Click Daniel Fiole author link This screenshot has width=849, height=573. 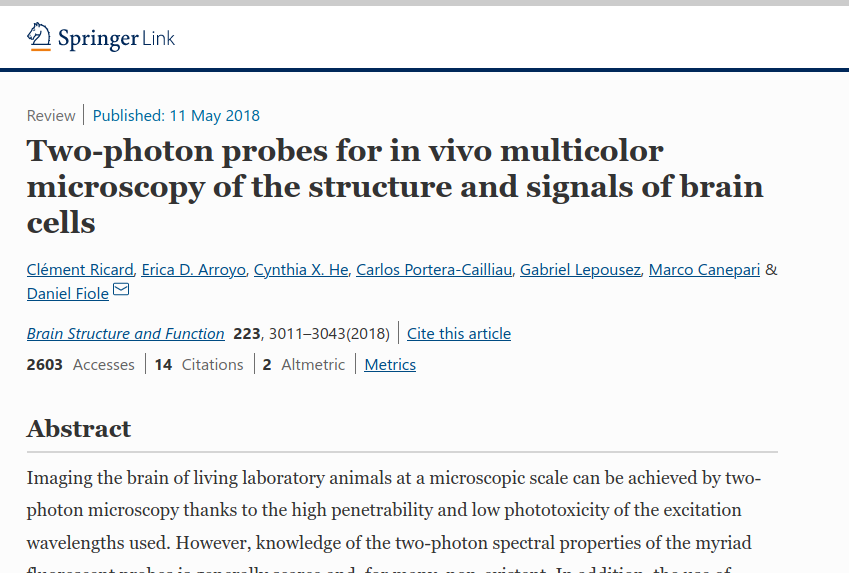tap(68, 294)
